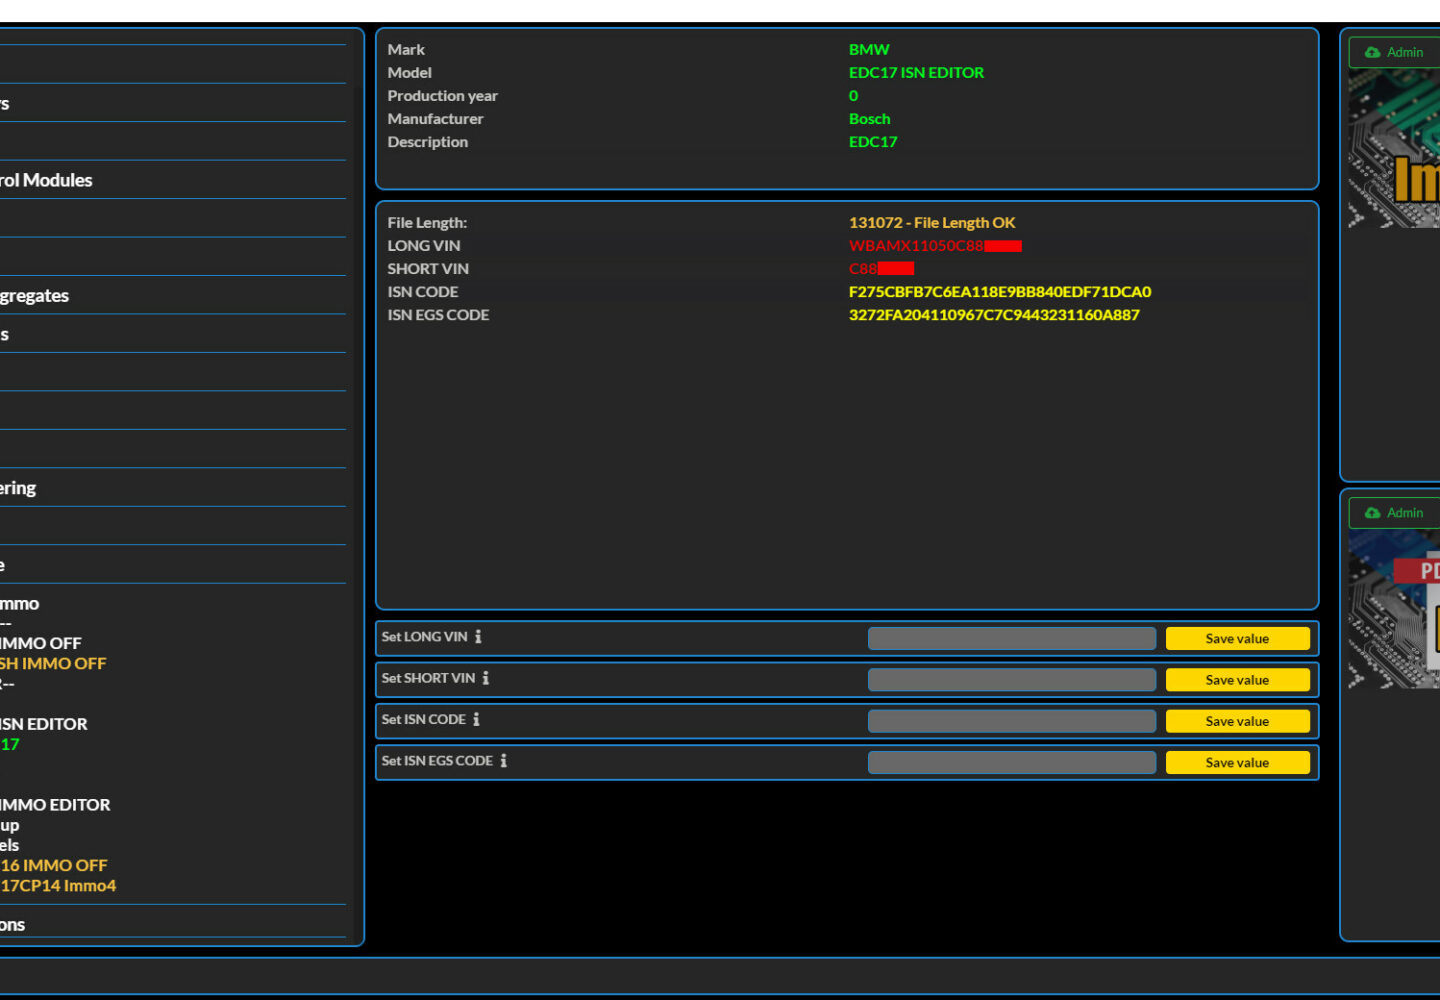The image size is (1440, 1000).
Task: Focus the Set LONG VIN input field
Action: 1011,639
